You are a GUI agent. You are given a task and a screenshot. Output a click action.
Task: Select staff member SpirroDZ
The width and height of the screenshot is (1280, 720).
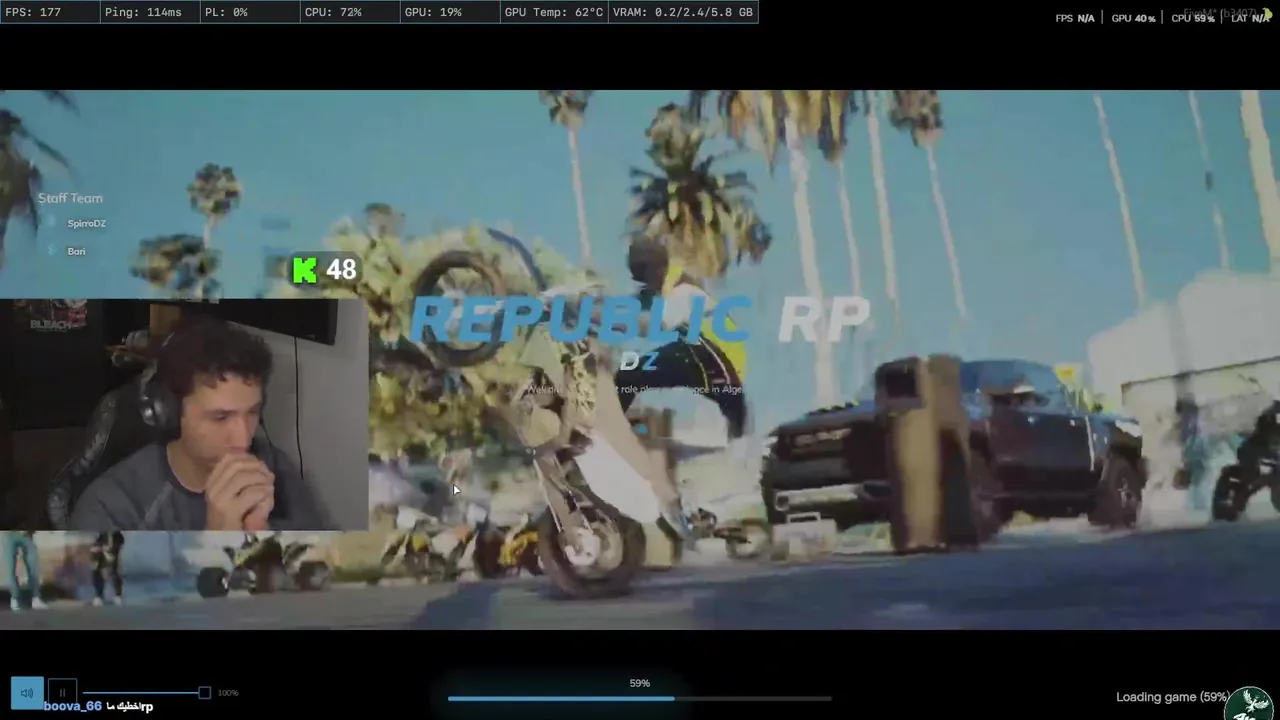click(86, 223)
